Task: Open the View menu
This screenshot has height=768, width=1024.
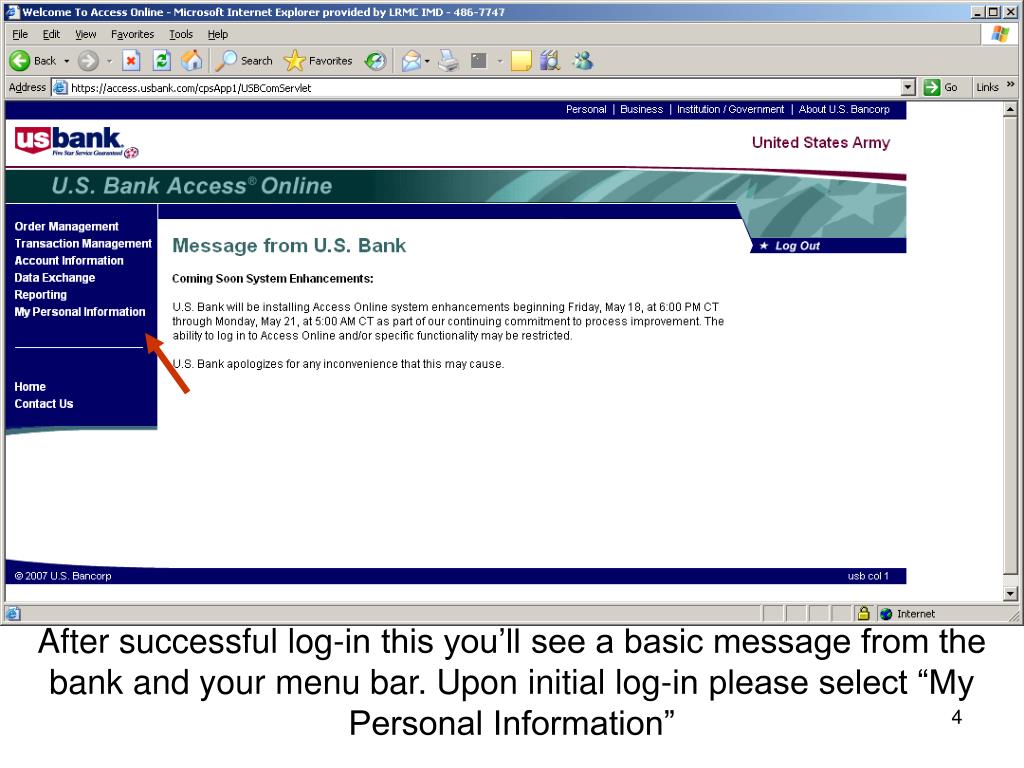Action: (85, 34)
